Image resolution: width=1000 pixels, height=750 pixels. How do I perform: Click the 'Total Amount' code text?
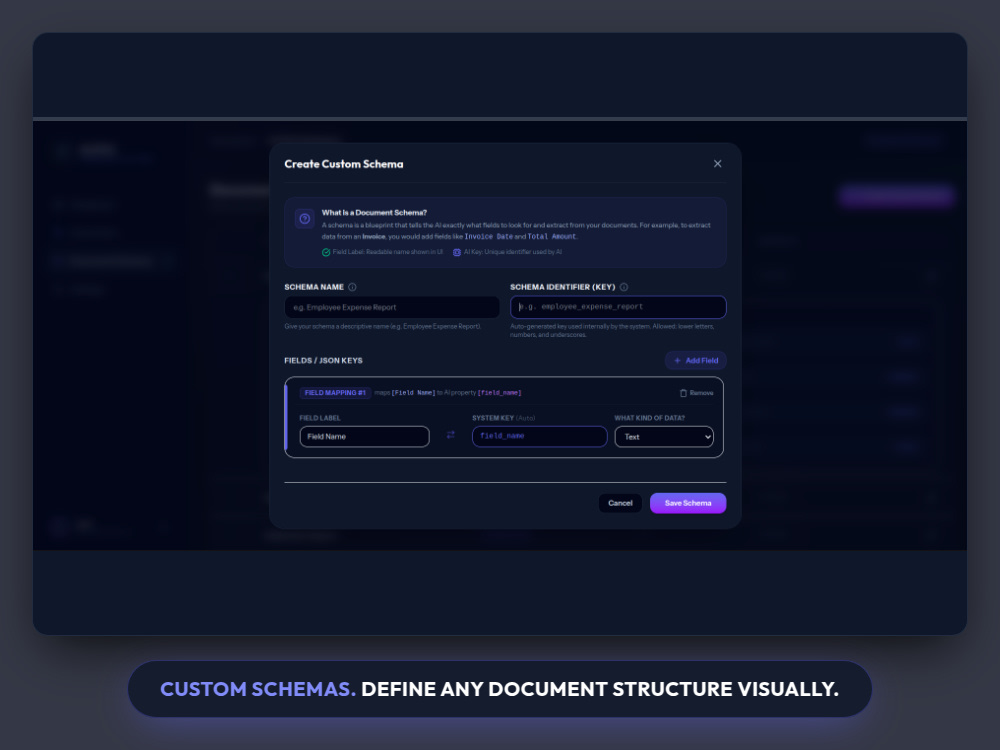point(552,237)
